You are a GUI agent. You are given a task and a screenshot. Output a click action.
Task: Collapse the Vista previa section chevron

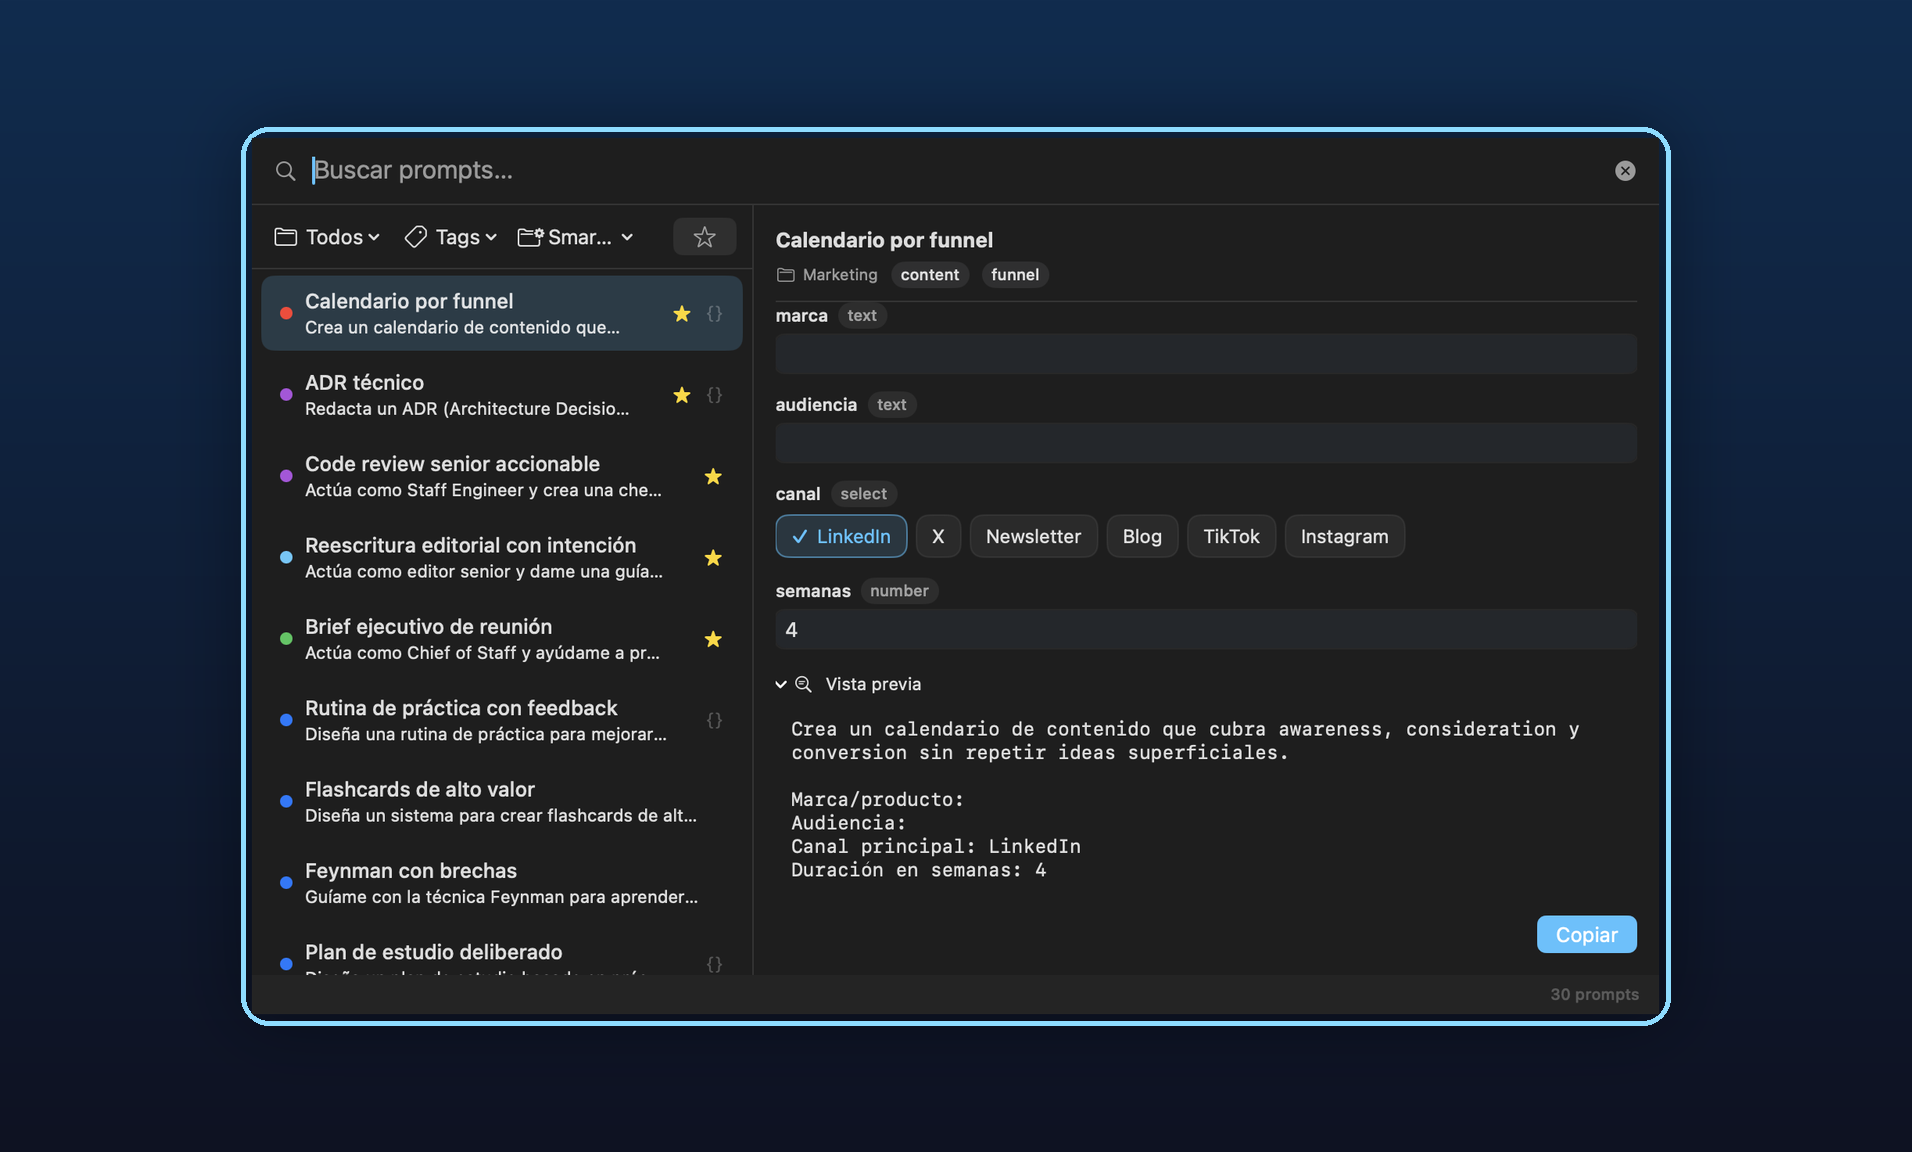(x=781, y=685)
